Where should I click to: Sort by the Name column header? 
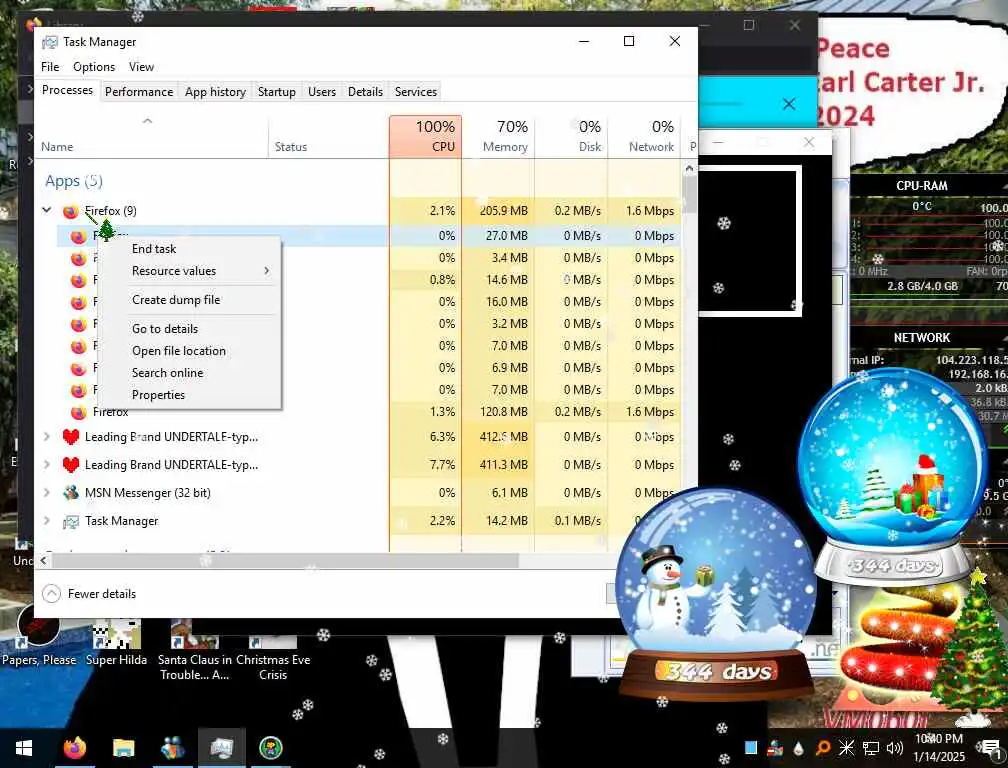(x=152, y=136)
